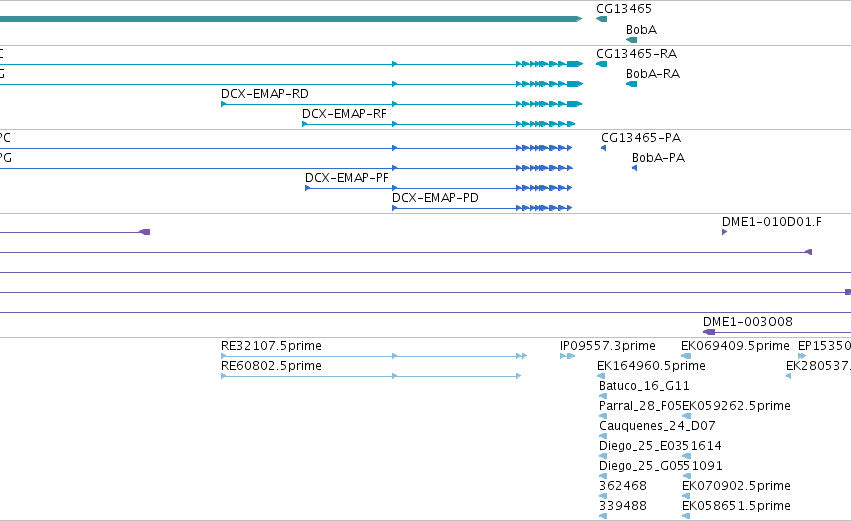Click the IP09557.3prime EST label
This screenshot has width=851, height=521.
click(607, 346)
